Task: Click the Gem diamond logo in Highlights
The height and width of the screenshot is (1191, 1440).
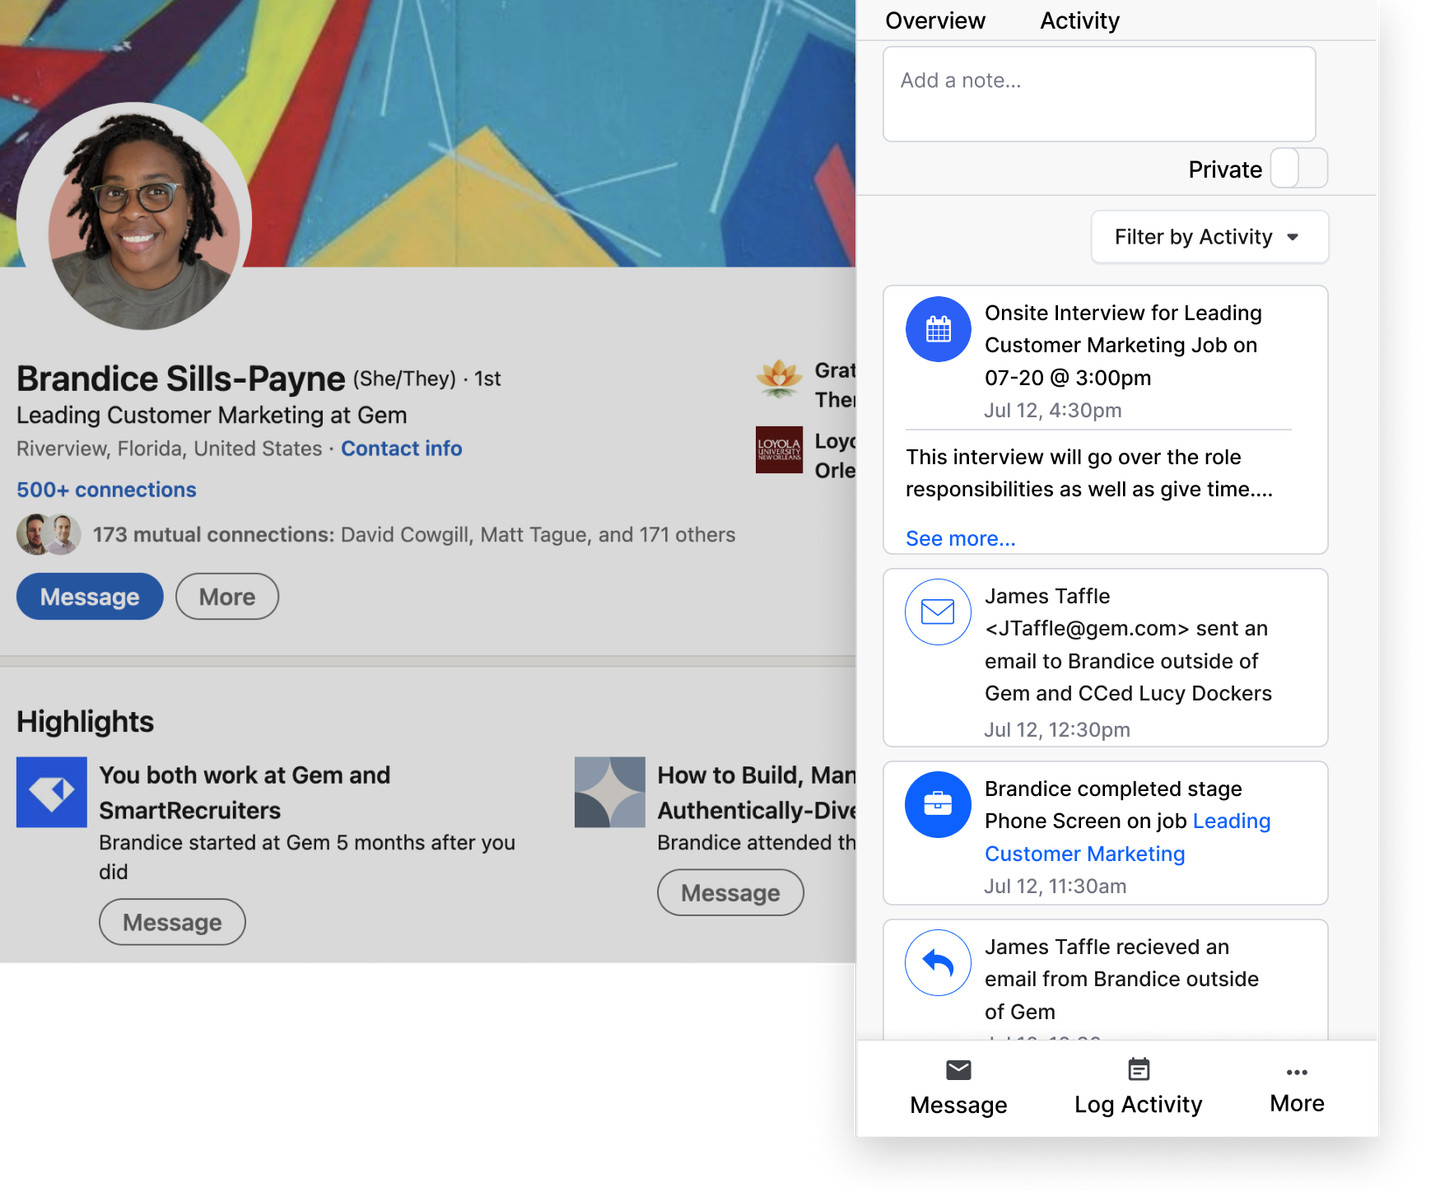Action: (52, 792)
